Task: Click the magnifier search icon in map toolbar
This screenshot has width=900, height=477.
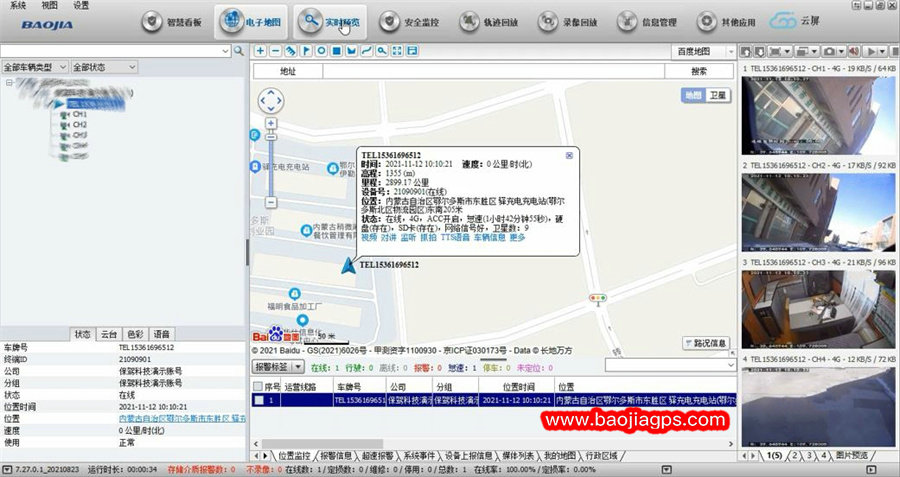Action: pyautogui.click(x=382, y=51)
